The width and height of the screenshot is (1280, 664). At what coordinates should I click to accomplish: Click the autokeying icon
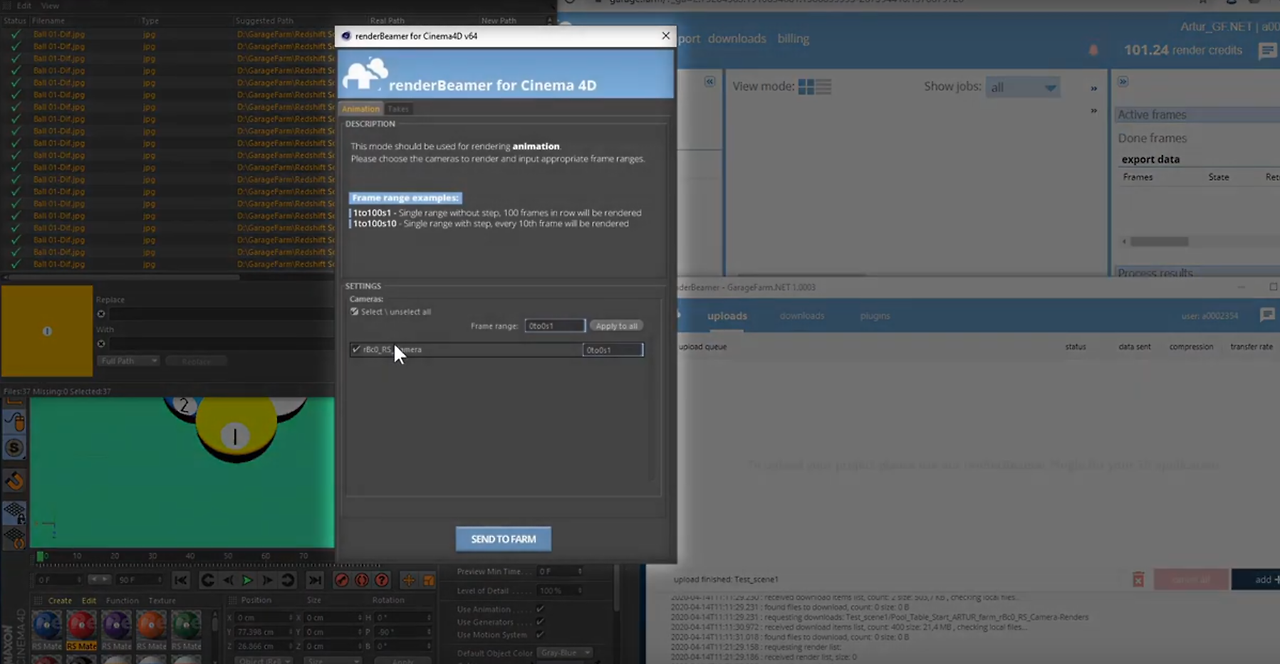[x=362, y=580]
